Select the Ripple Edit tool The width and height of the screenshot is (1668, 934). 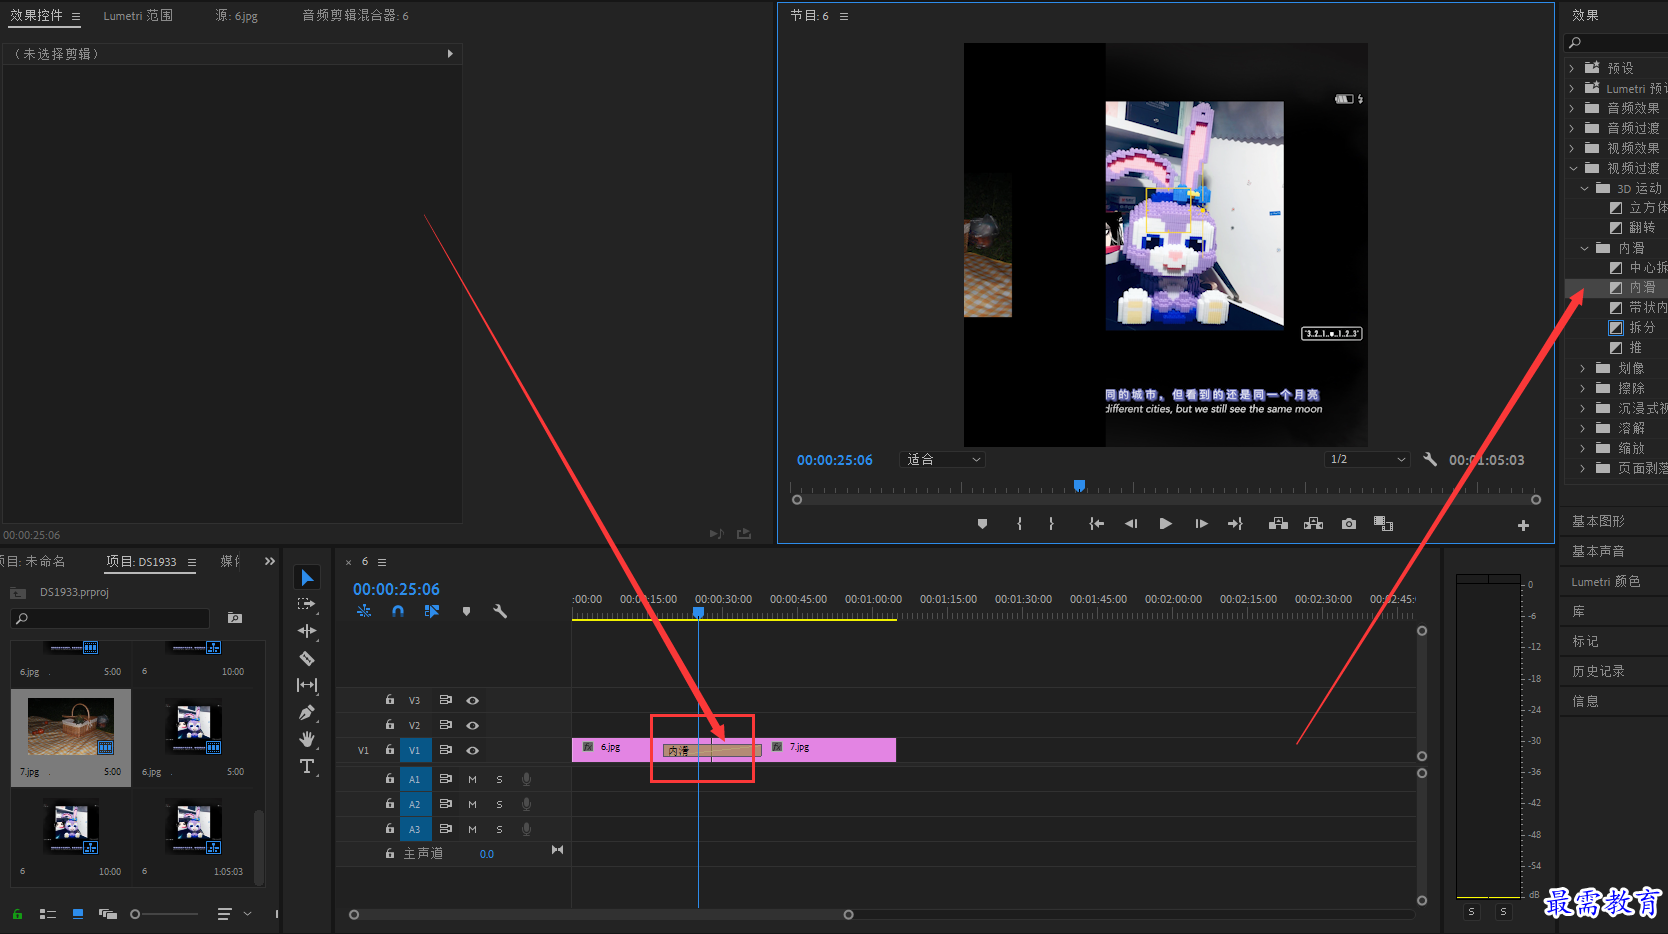click(x=307, y=631)
